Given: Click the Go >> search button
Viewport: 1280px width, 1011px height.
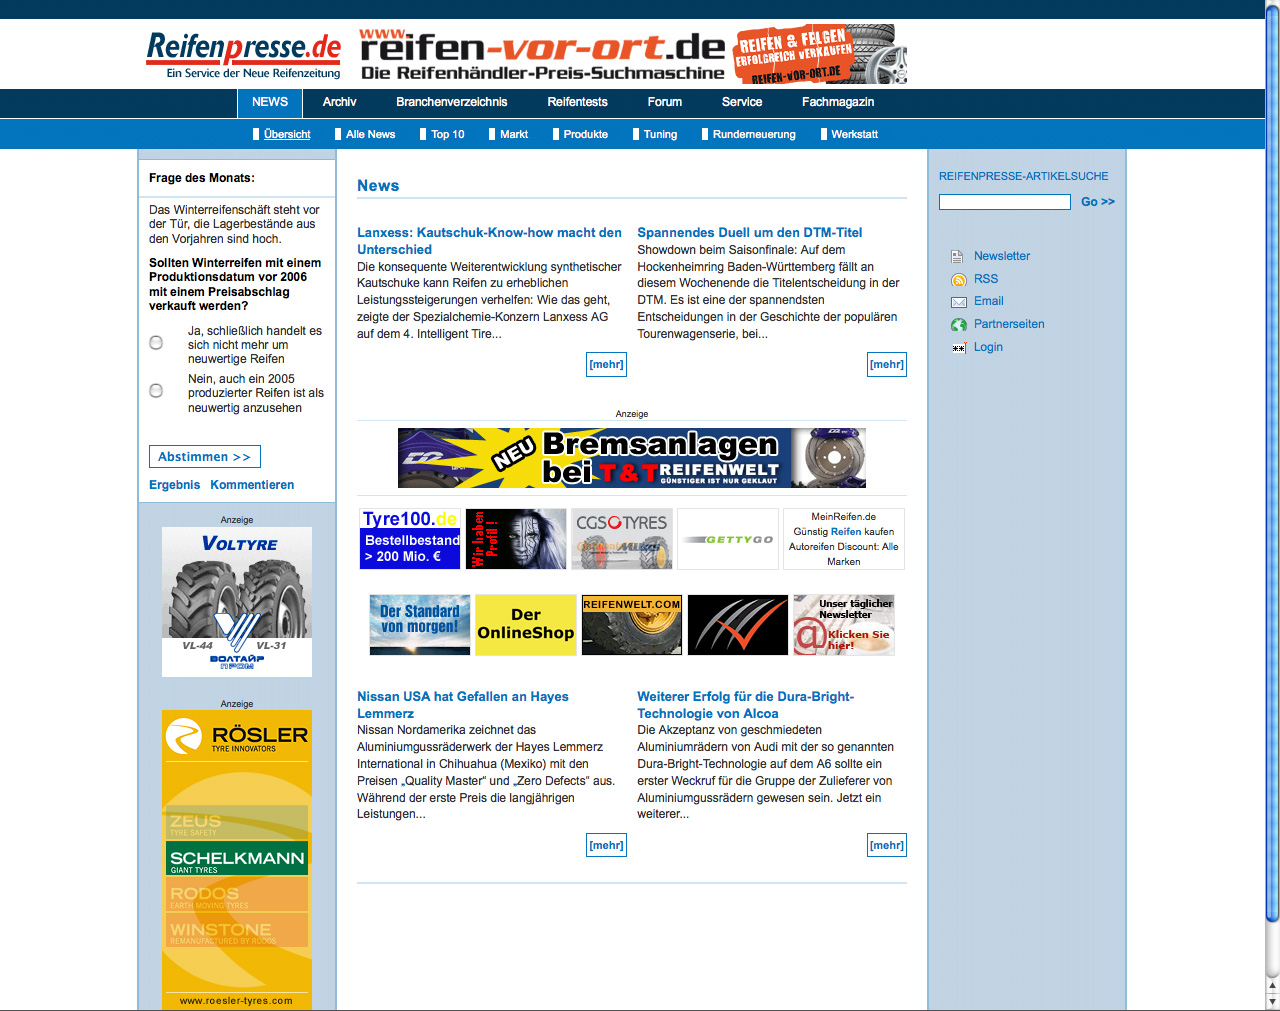Looking at the screenshot, I should click(x=1098, y=202).
